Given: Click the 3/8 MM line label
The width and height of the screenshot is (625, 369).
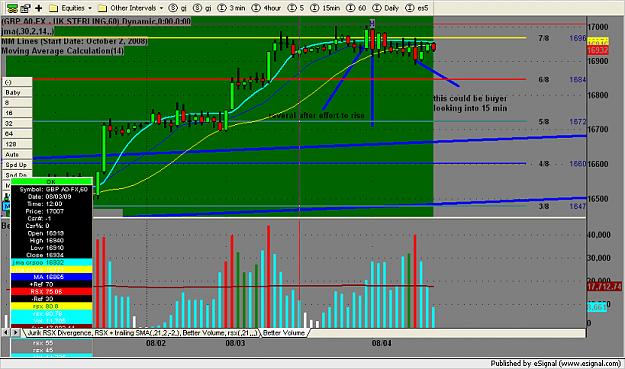Looking at the screenshot, I should tap(543, 206).
